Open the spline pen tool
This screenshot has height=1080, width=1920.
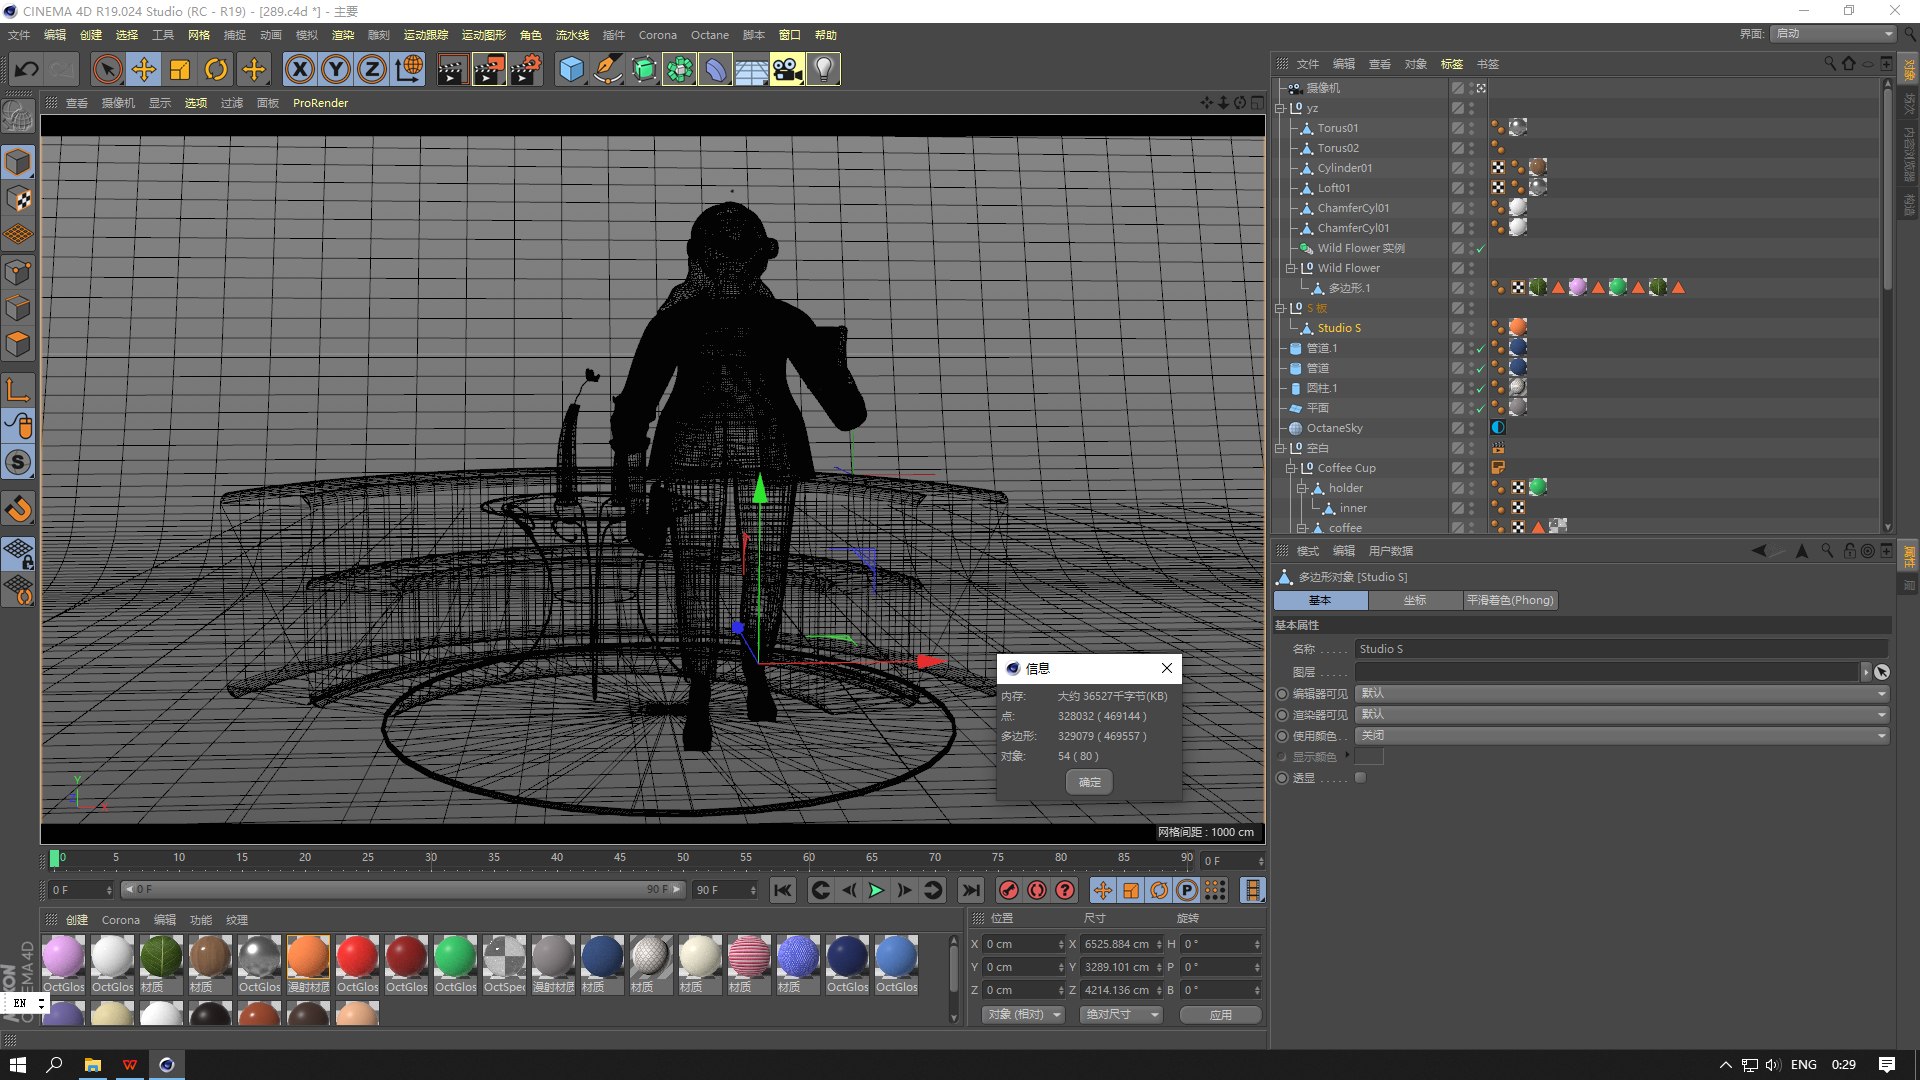607,69
